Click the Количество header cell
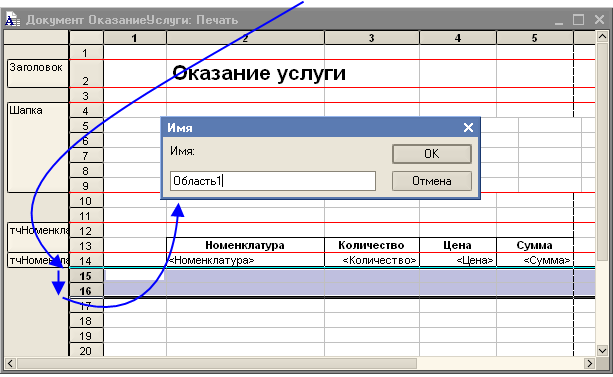This screenshot has width=613, height=377. click(371, 245)
